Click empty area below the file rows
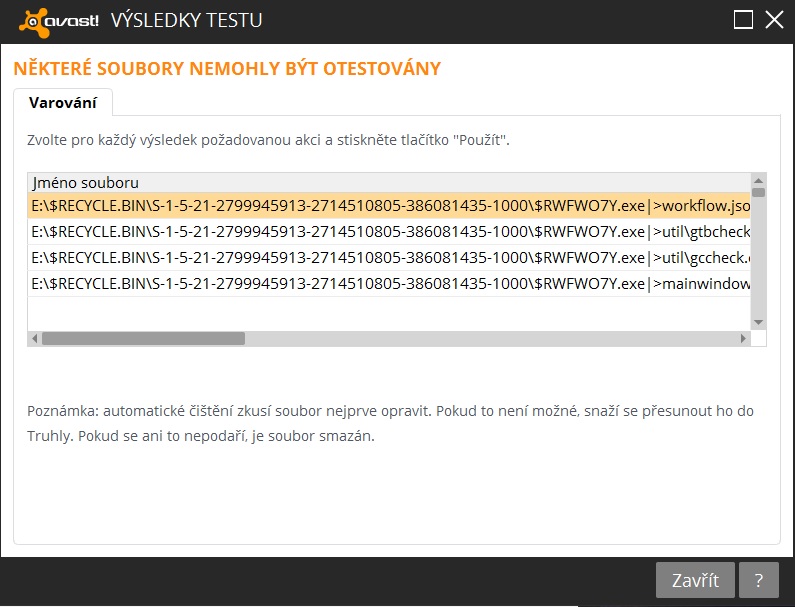This screenshot has width=795, height=607. 388,313
